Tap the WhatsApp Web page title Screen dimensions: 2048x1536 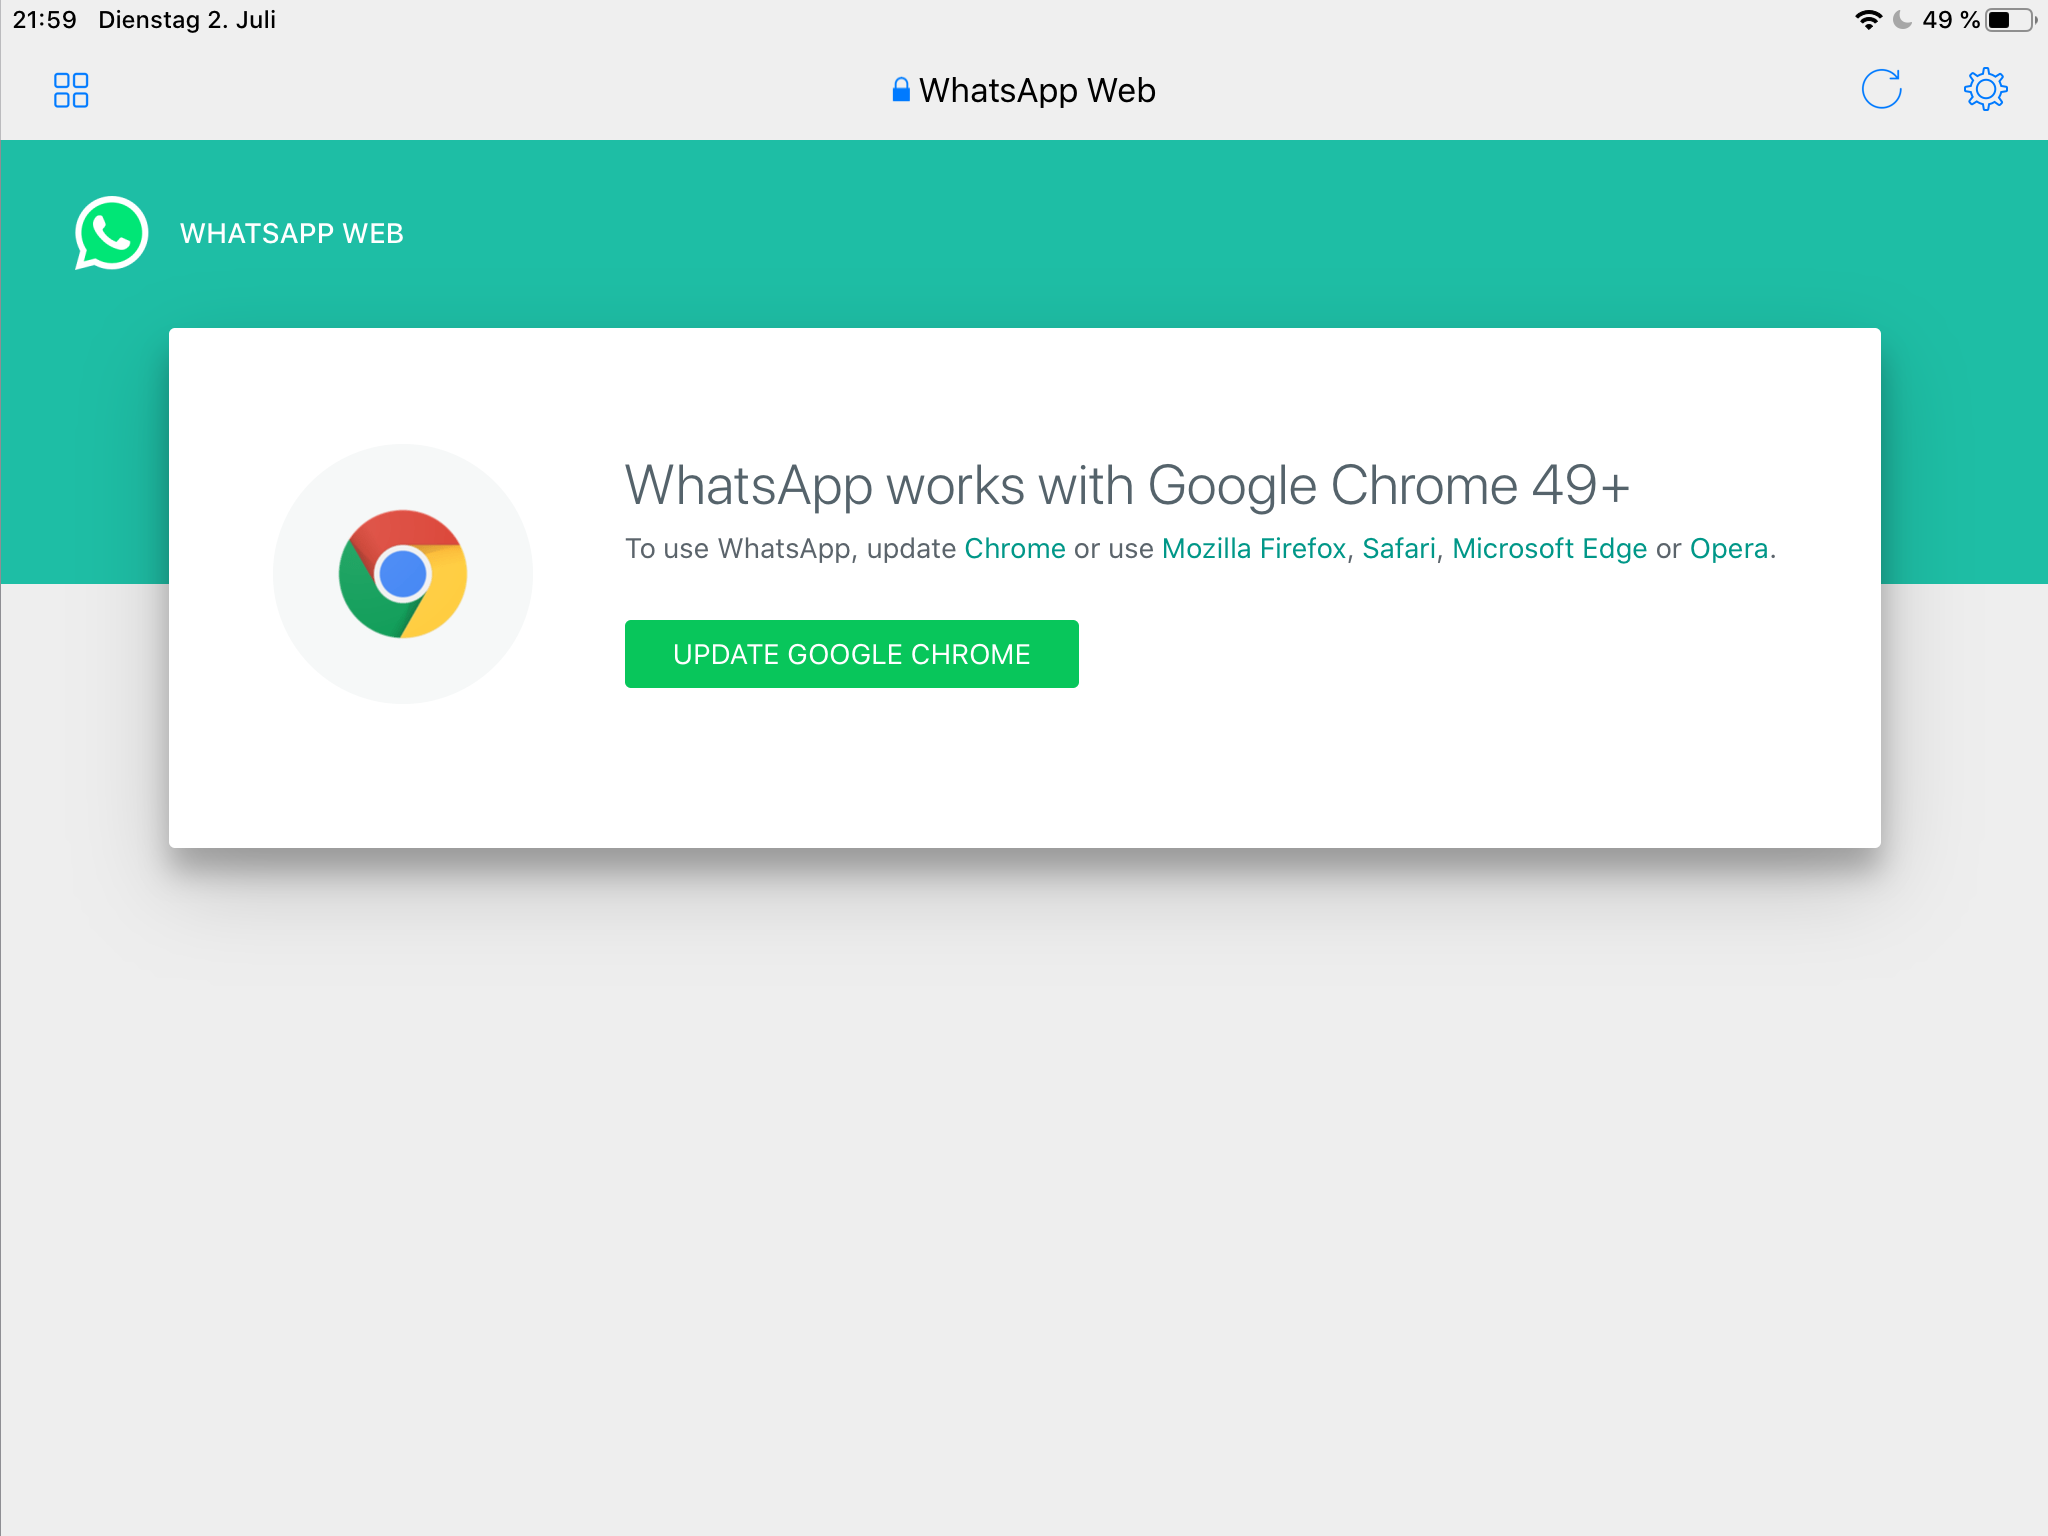(x=1037, y=91)
